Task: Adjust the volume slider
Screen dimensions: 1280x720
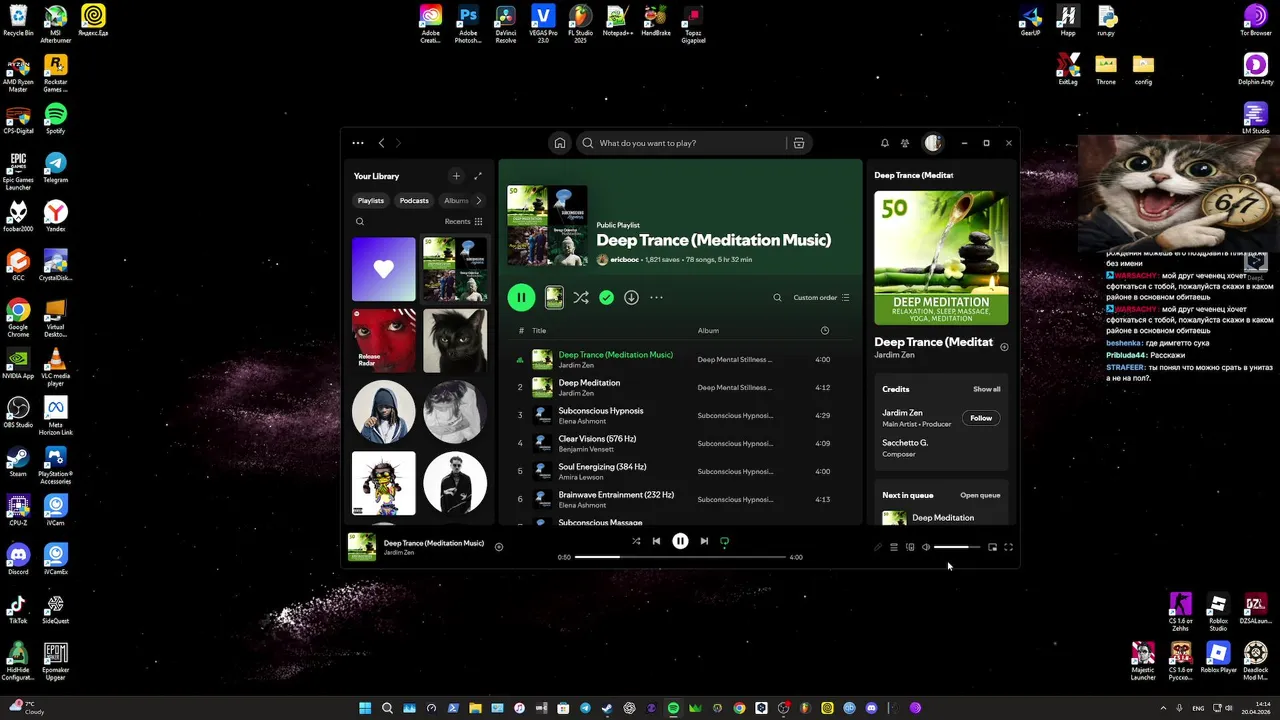Action: pos(957,547)
